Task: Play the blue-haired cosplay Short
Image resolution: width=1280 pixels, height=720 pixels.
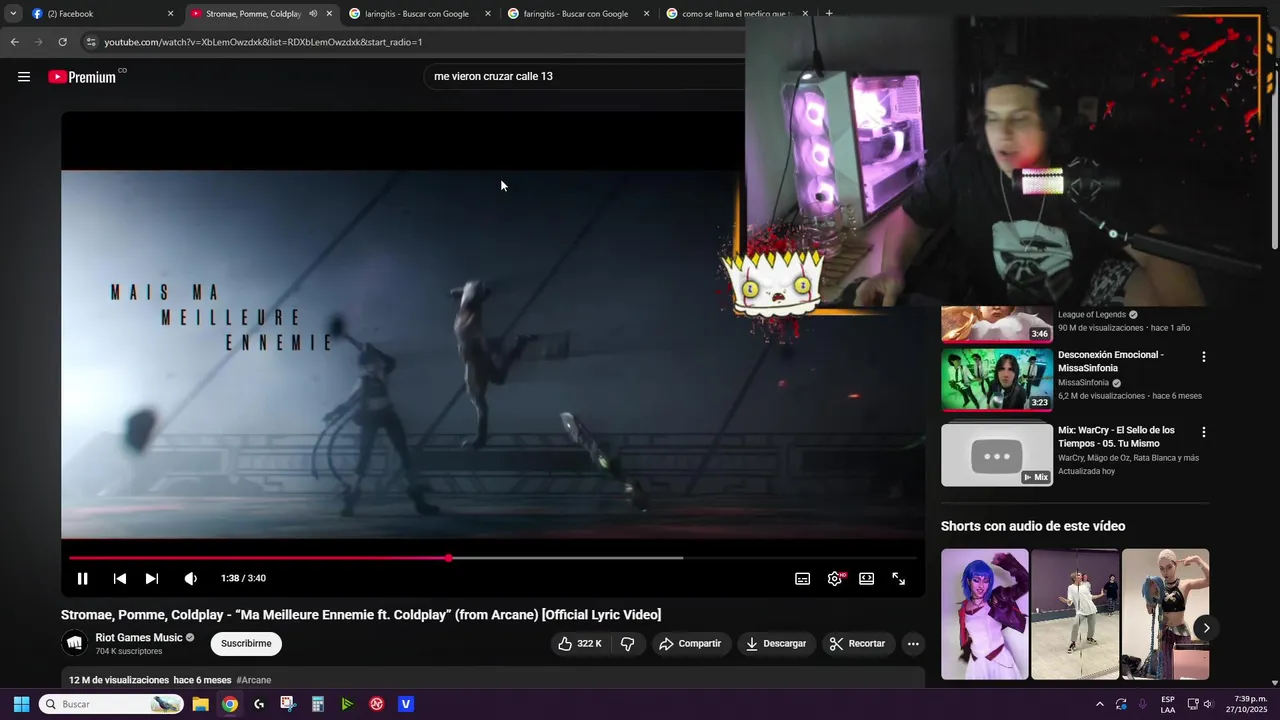Action: coord(984,614)
